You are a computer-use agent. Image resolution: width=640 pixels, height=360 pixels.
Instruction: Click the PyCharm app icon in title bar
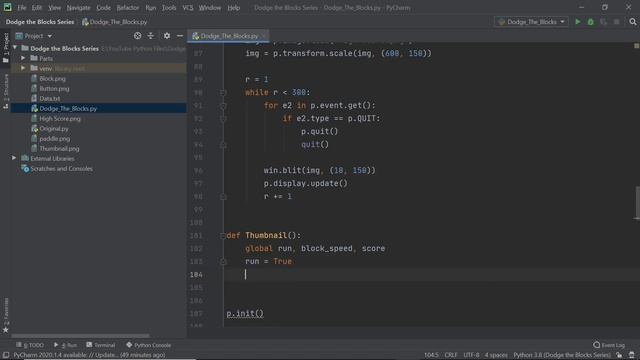click(x=7, y=7)
